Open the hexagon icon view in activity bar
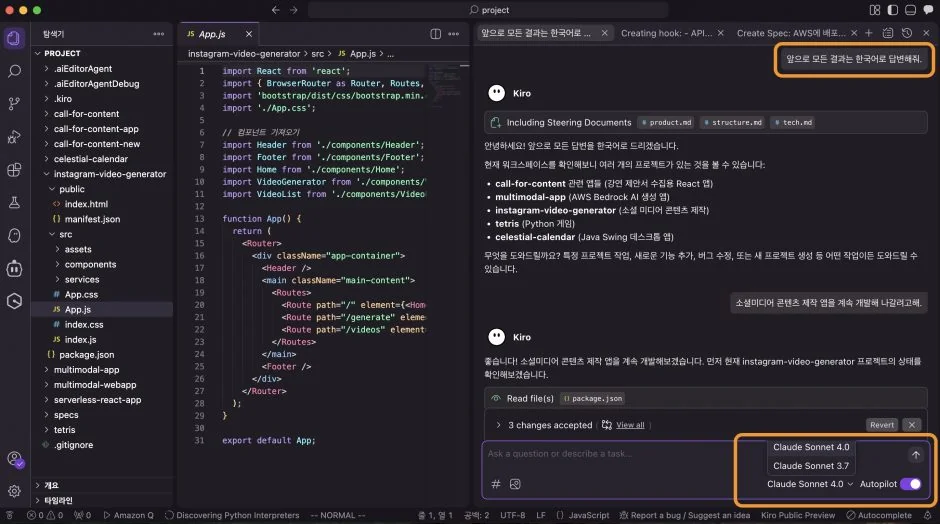Viewport: 940px width, 524px height. [14, 301]
